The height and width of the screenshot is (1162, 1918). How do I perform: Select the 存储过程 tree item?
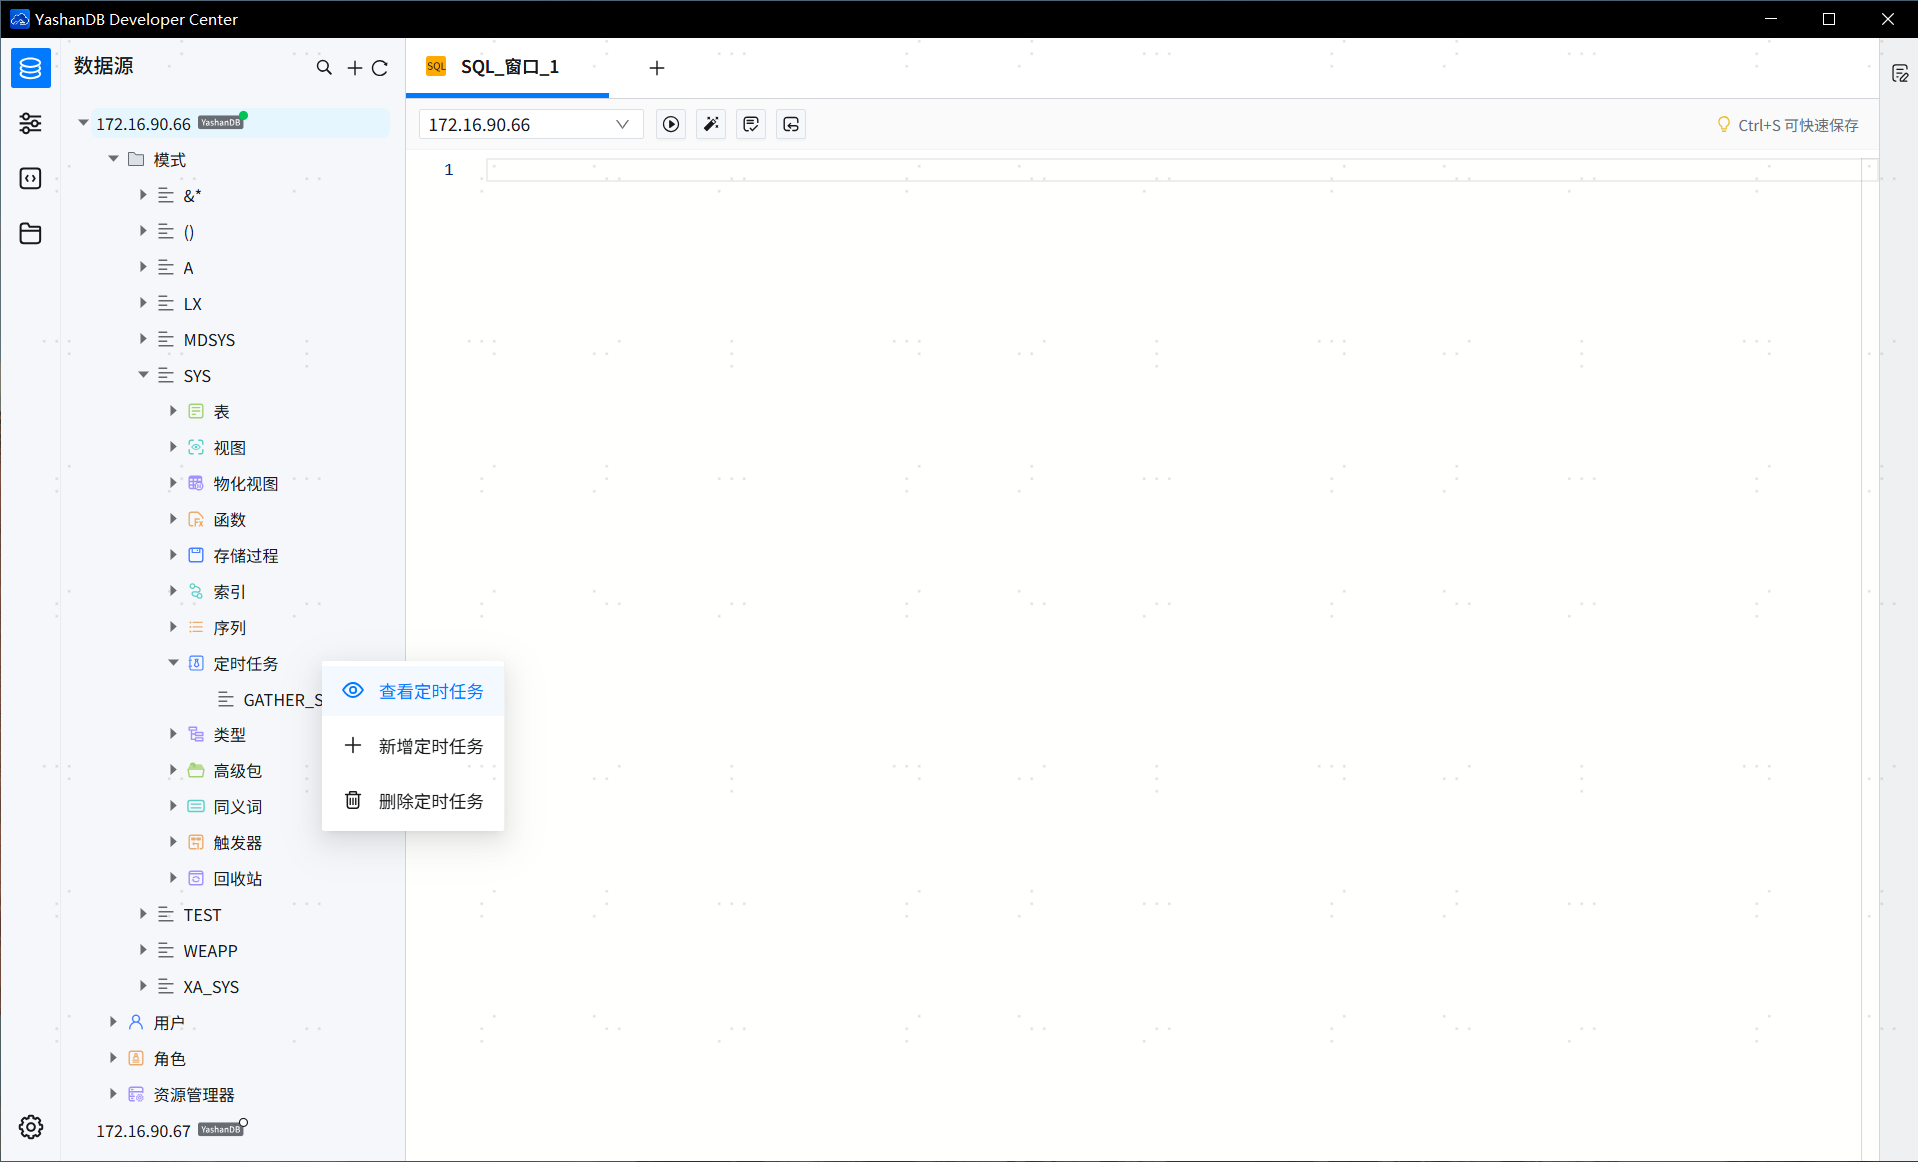tap(245, 555)
